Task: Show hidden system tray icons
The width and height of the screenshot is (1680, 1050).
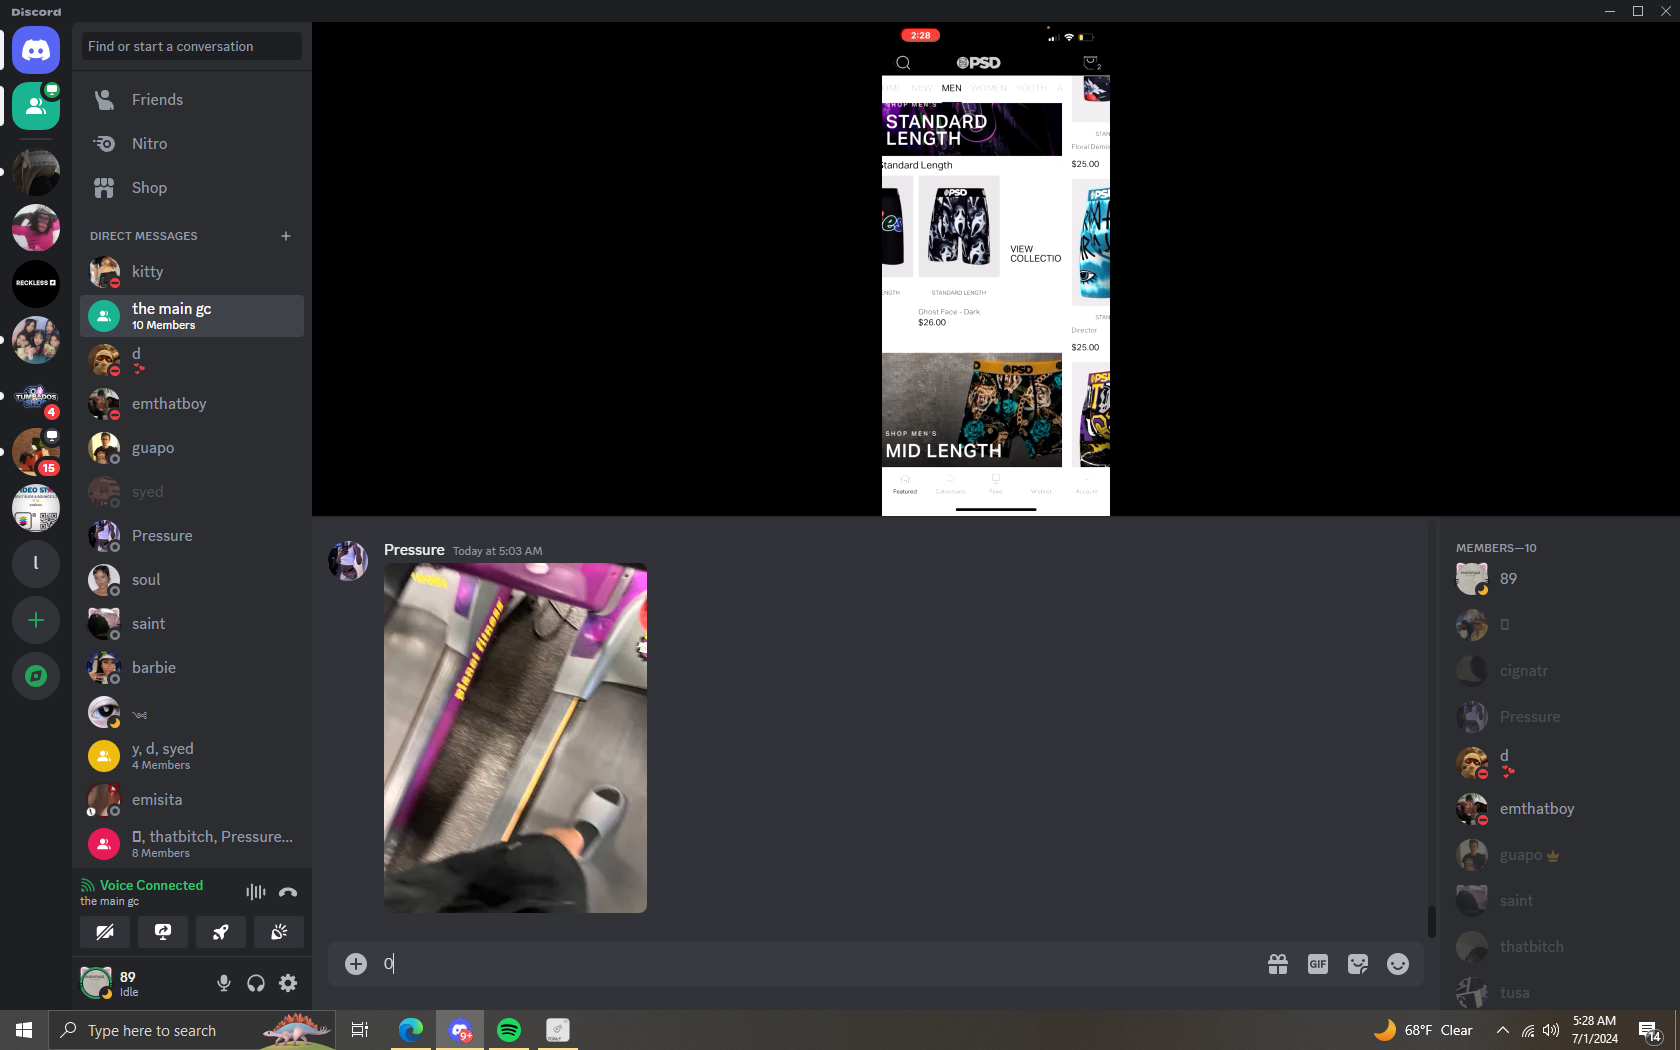Action: coord(1503,1030)
